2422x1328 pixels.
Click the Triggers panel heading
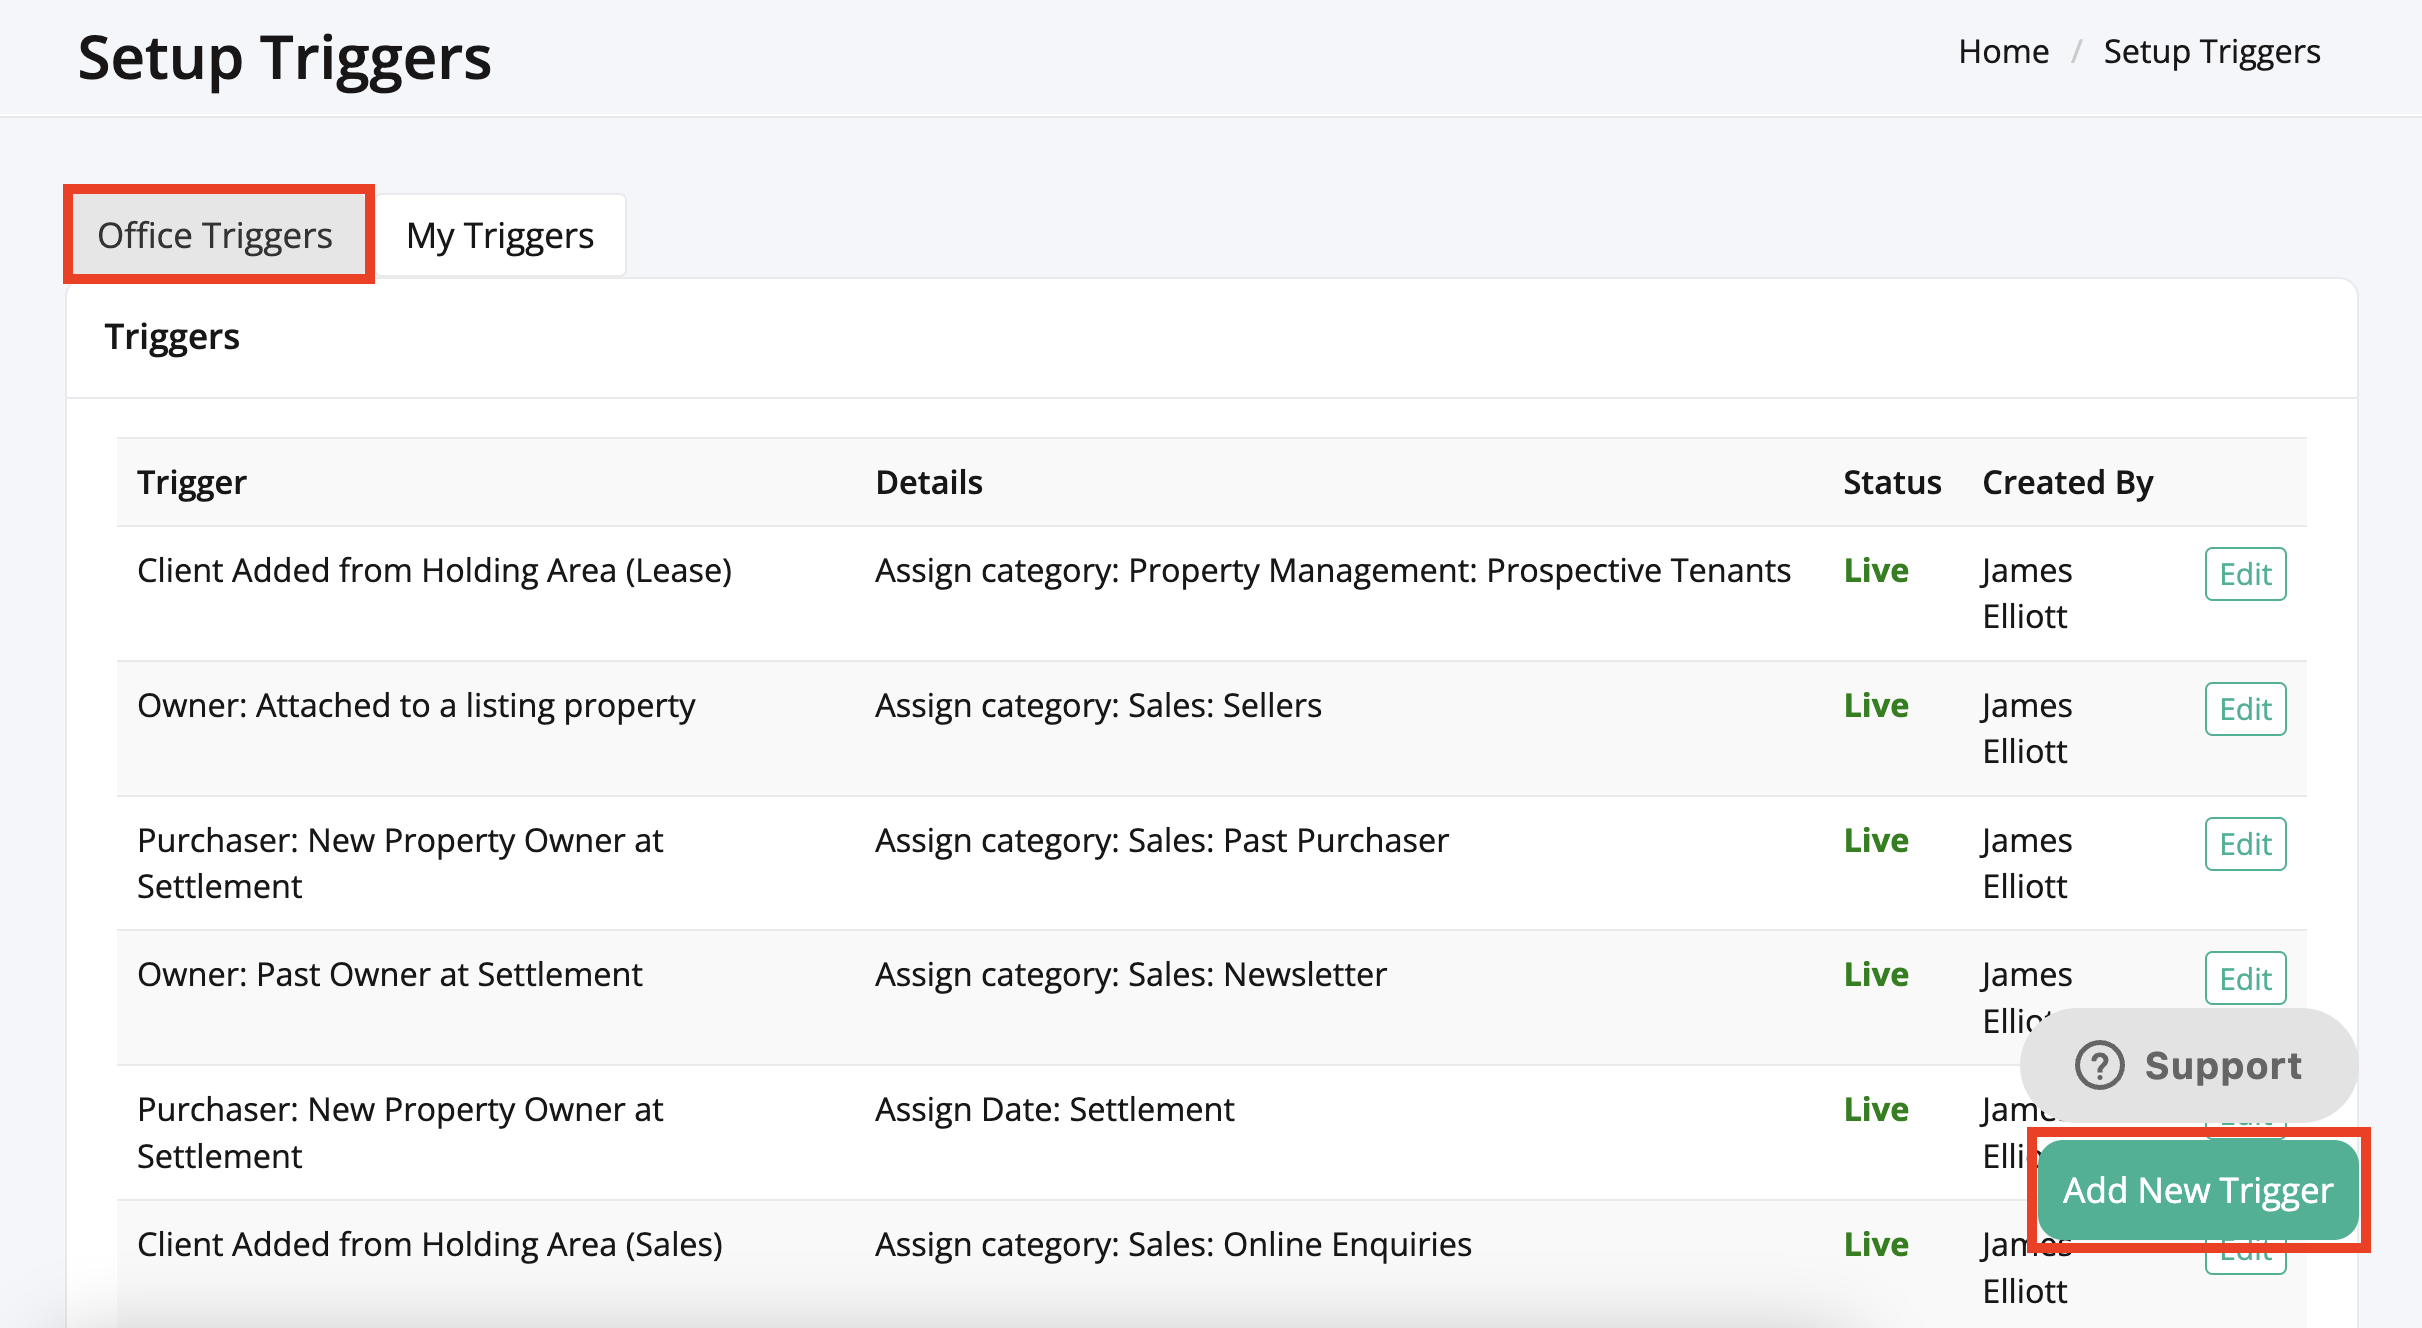click(x=172, y=337)
